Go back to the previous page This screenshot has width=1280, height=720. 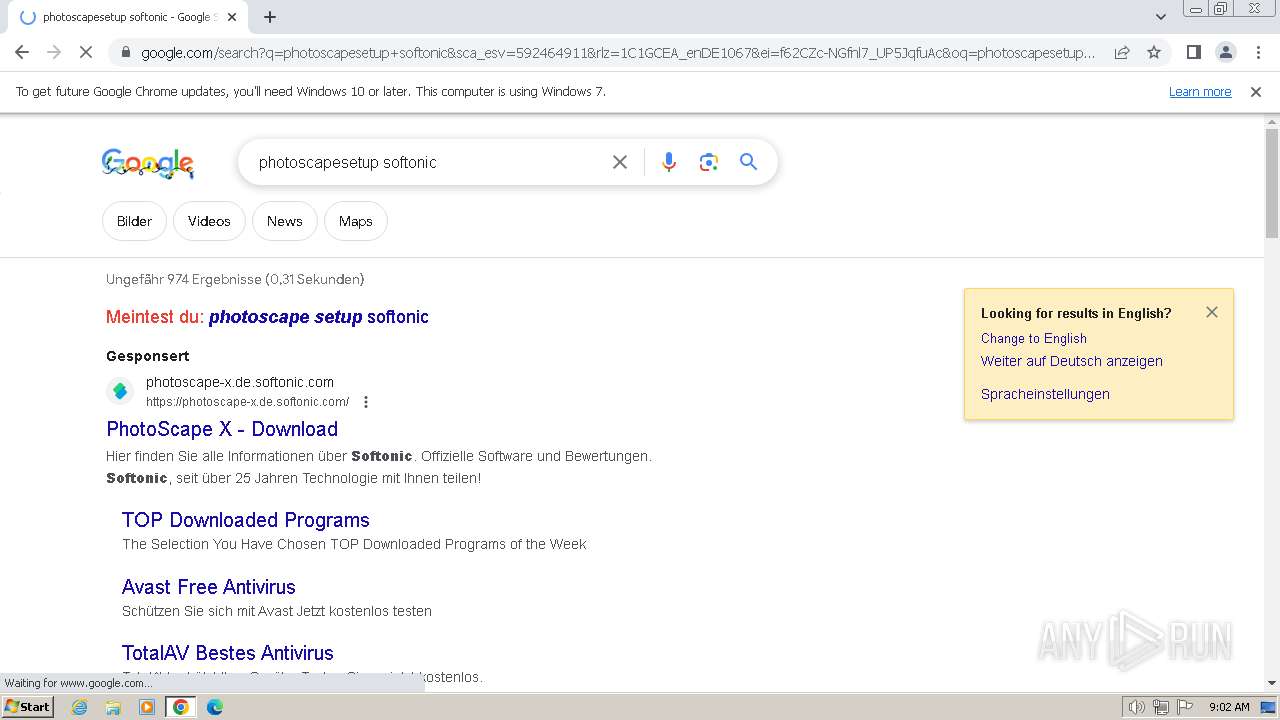click(x=22, y=52)
